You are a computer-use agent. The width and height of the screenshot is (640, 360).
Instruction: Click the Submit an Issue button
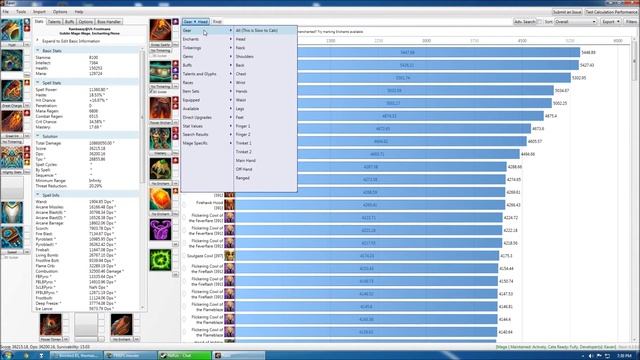tap(567, 12)
